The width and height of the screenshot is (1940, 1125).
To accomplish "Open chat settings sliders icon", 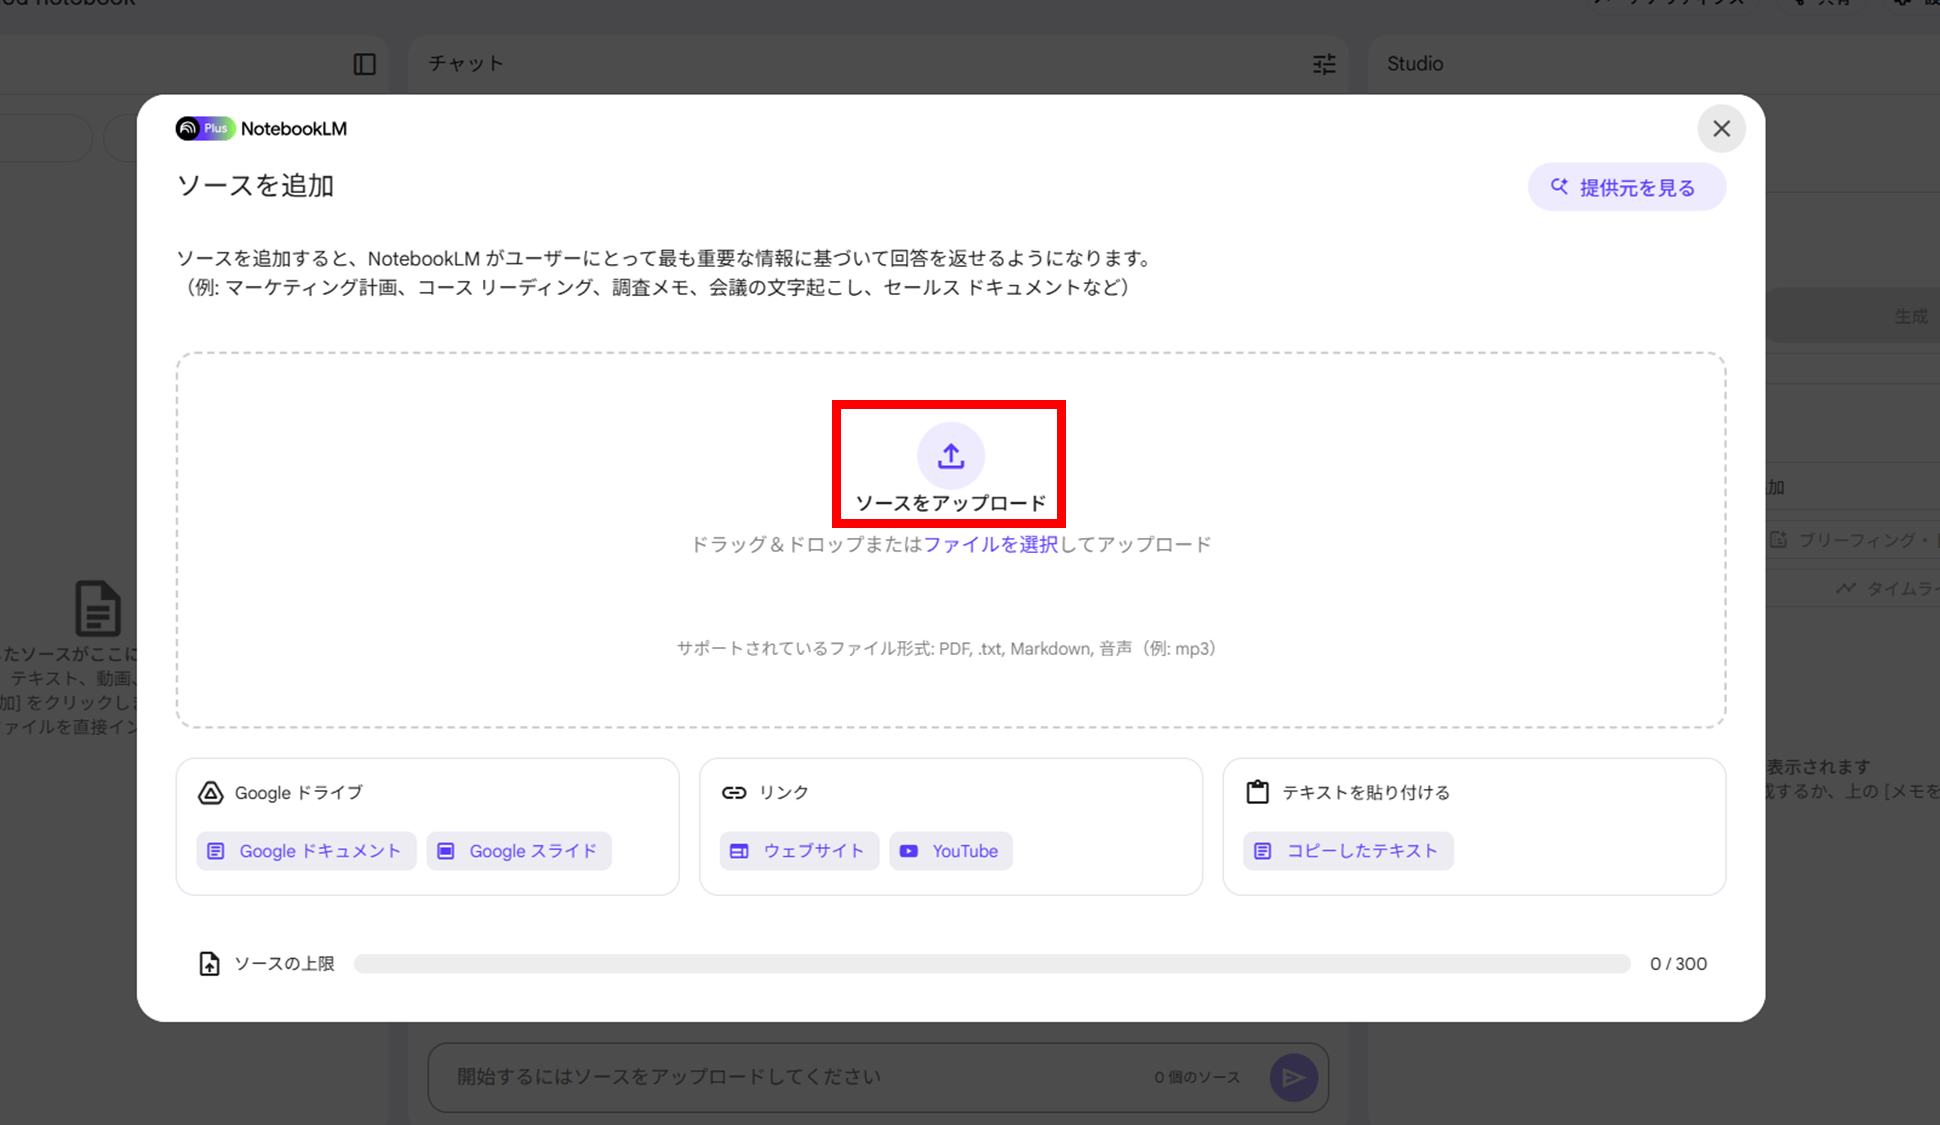I will click(1324, 64).
